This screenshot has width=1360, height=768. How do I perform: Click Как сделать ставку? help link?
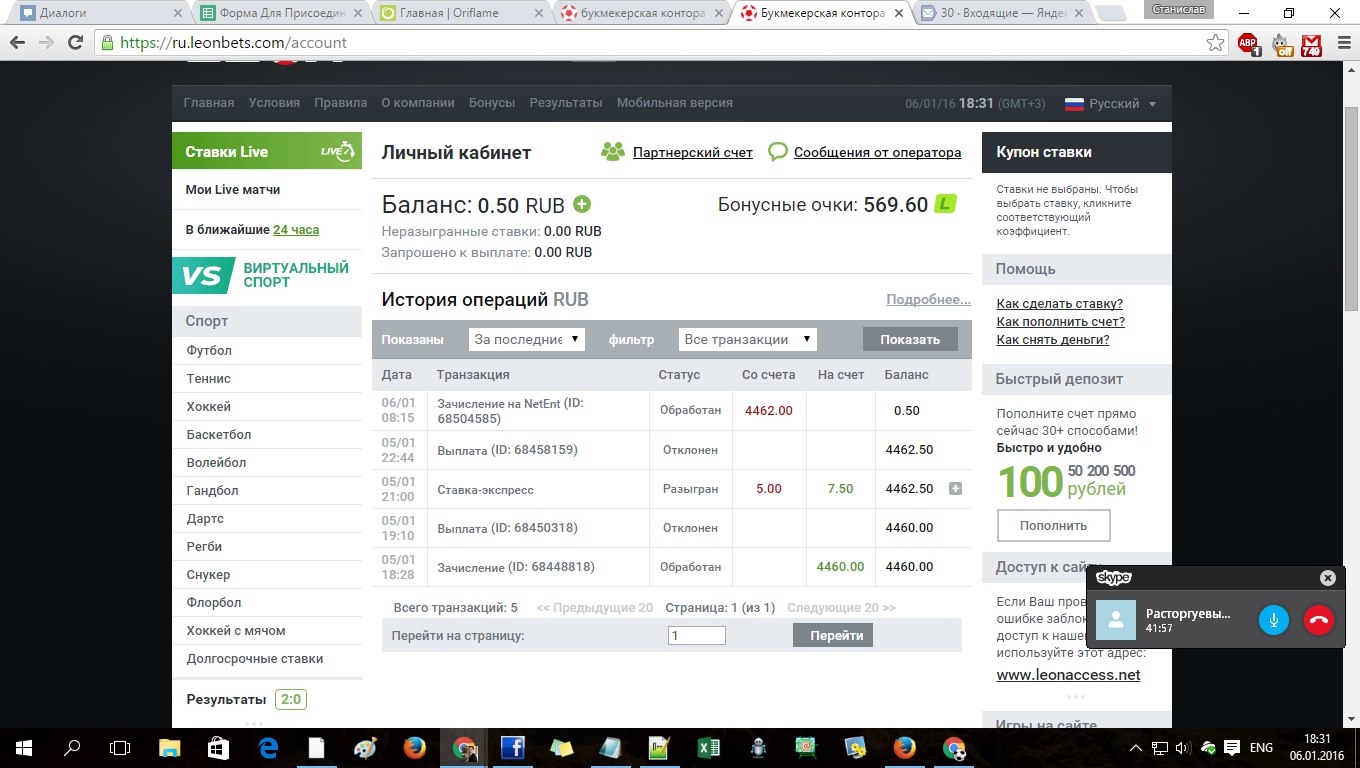[x=1060, y=303]
